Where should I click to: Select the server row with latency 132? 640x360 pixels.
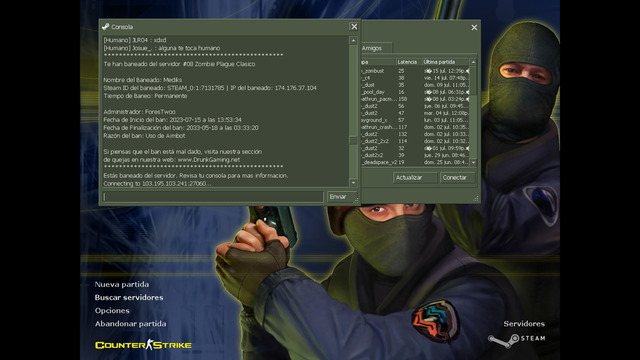pos(415,134)
